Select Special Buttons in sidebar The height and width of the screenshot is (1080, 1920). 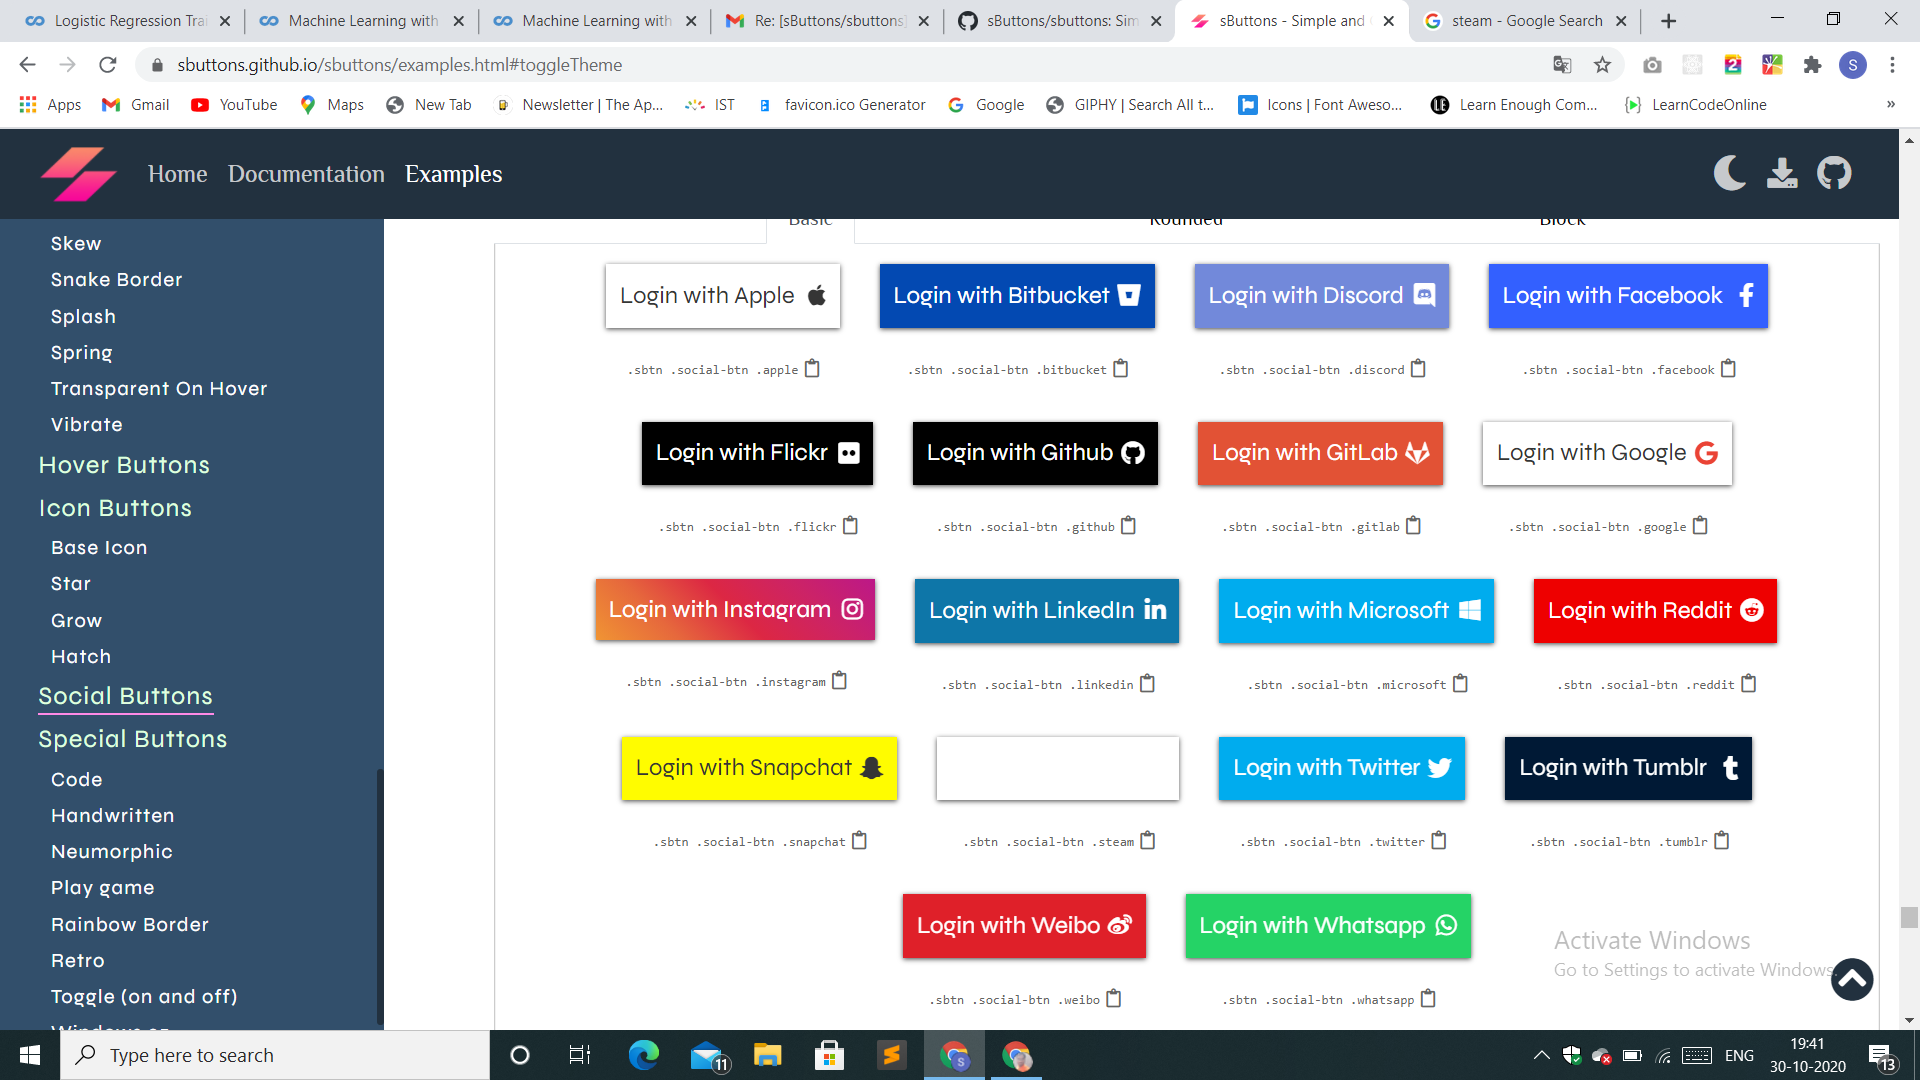pos(133,739)
